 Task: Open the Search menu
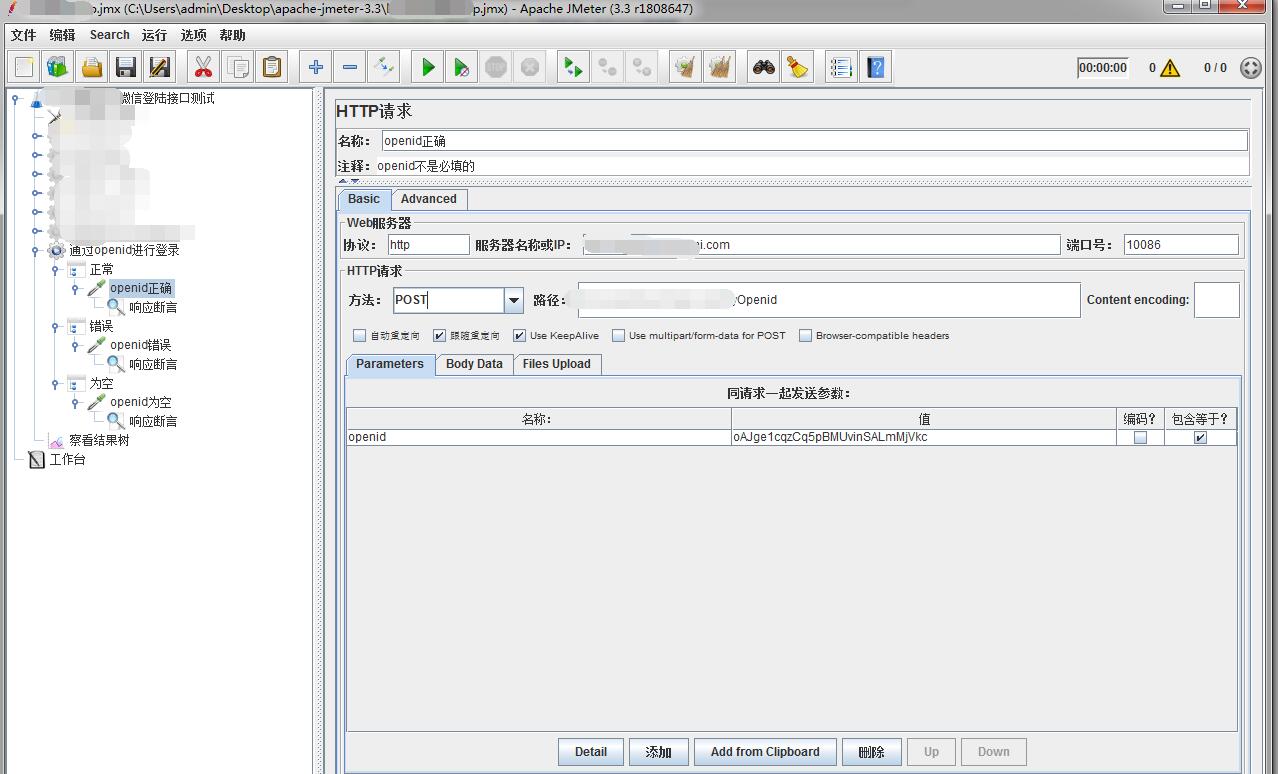(110, 35)
